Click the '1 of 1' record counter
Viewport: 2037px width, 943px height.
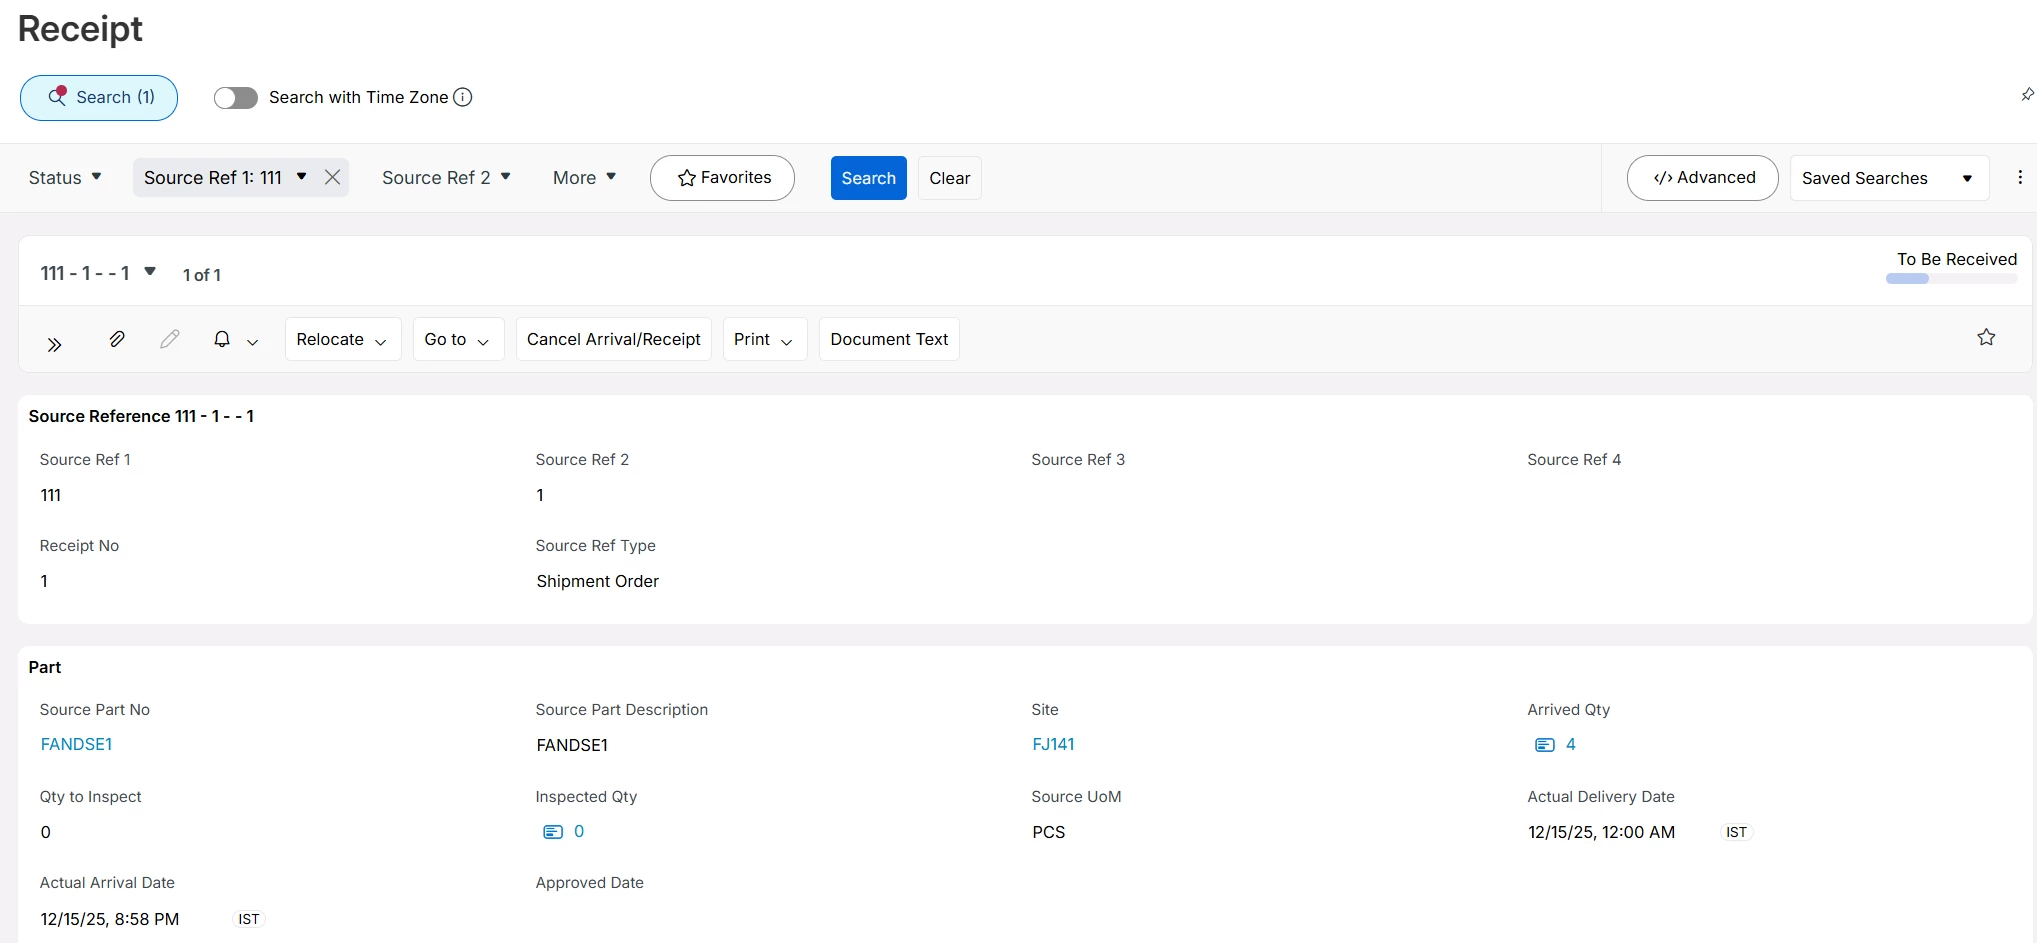click(x=202, y=275)
